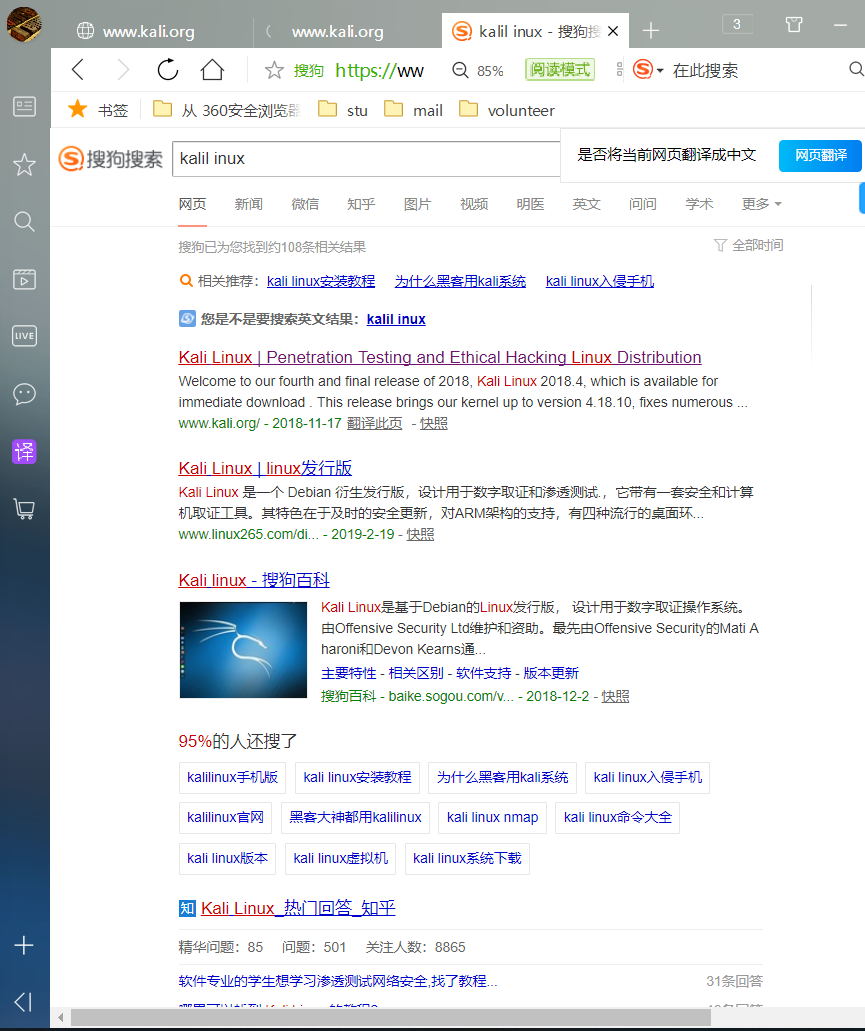This screenshot has width=865, height=1031.
Task: Switch to the first www.kali.org tab
Action: 151,31
